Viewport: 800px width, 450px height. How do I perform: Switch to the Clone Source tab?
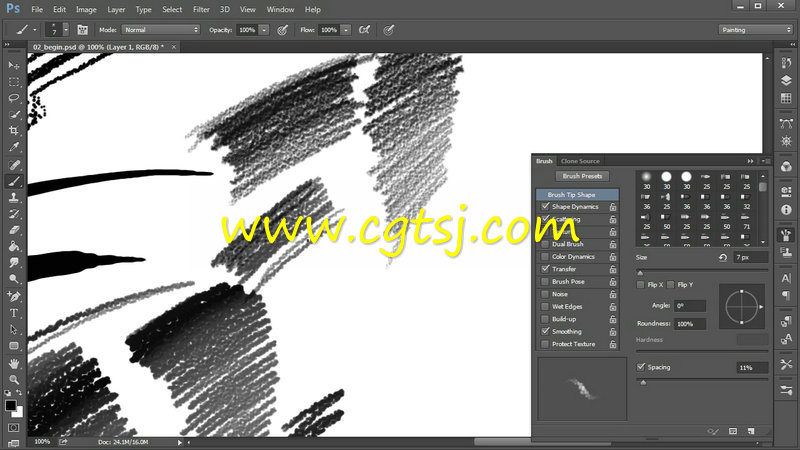tap(580, 161)
